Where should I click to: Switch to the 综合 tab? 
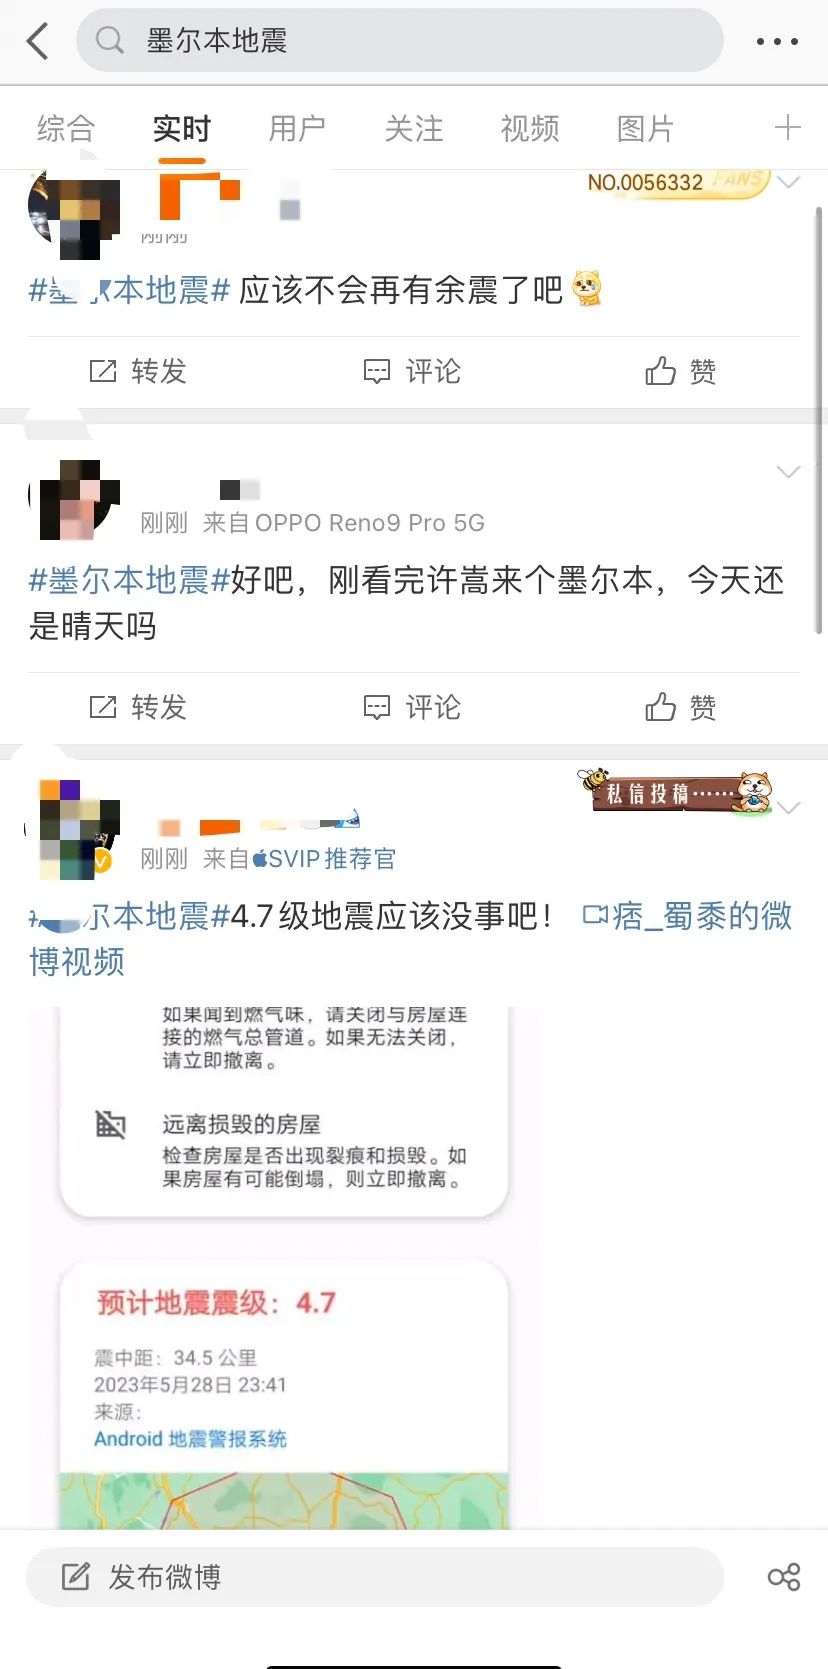66,128
